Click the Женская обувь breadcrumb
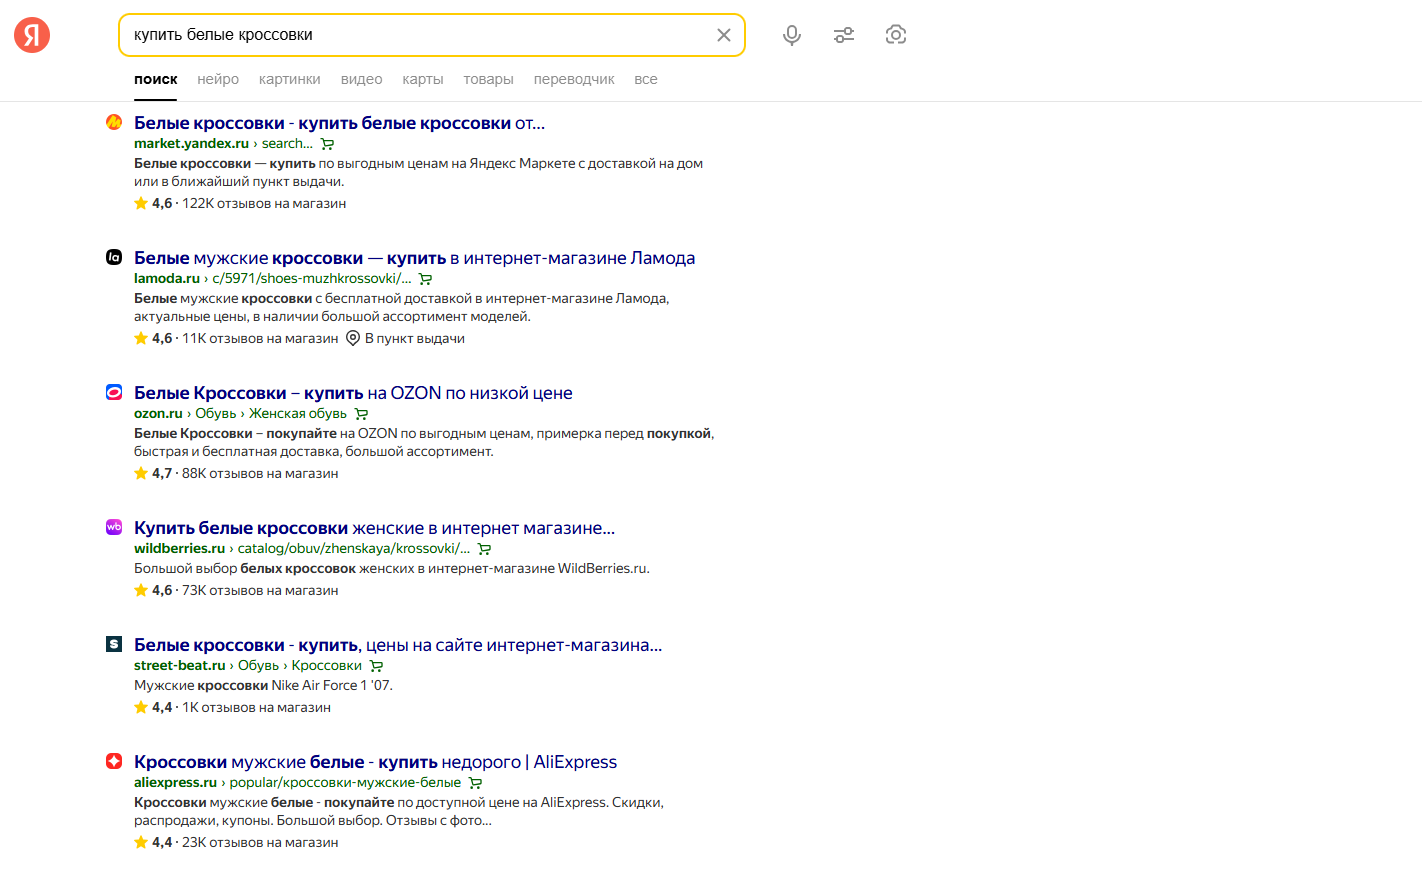 pos(298,413)
